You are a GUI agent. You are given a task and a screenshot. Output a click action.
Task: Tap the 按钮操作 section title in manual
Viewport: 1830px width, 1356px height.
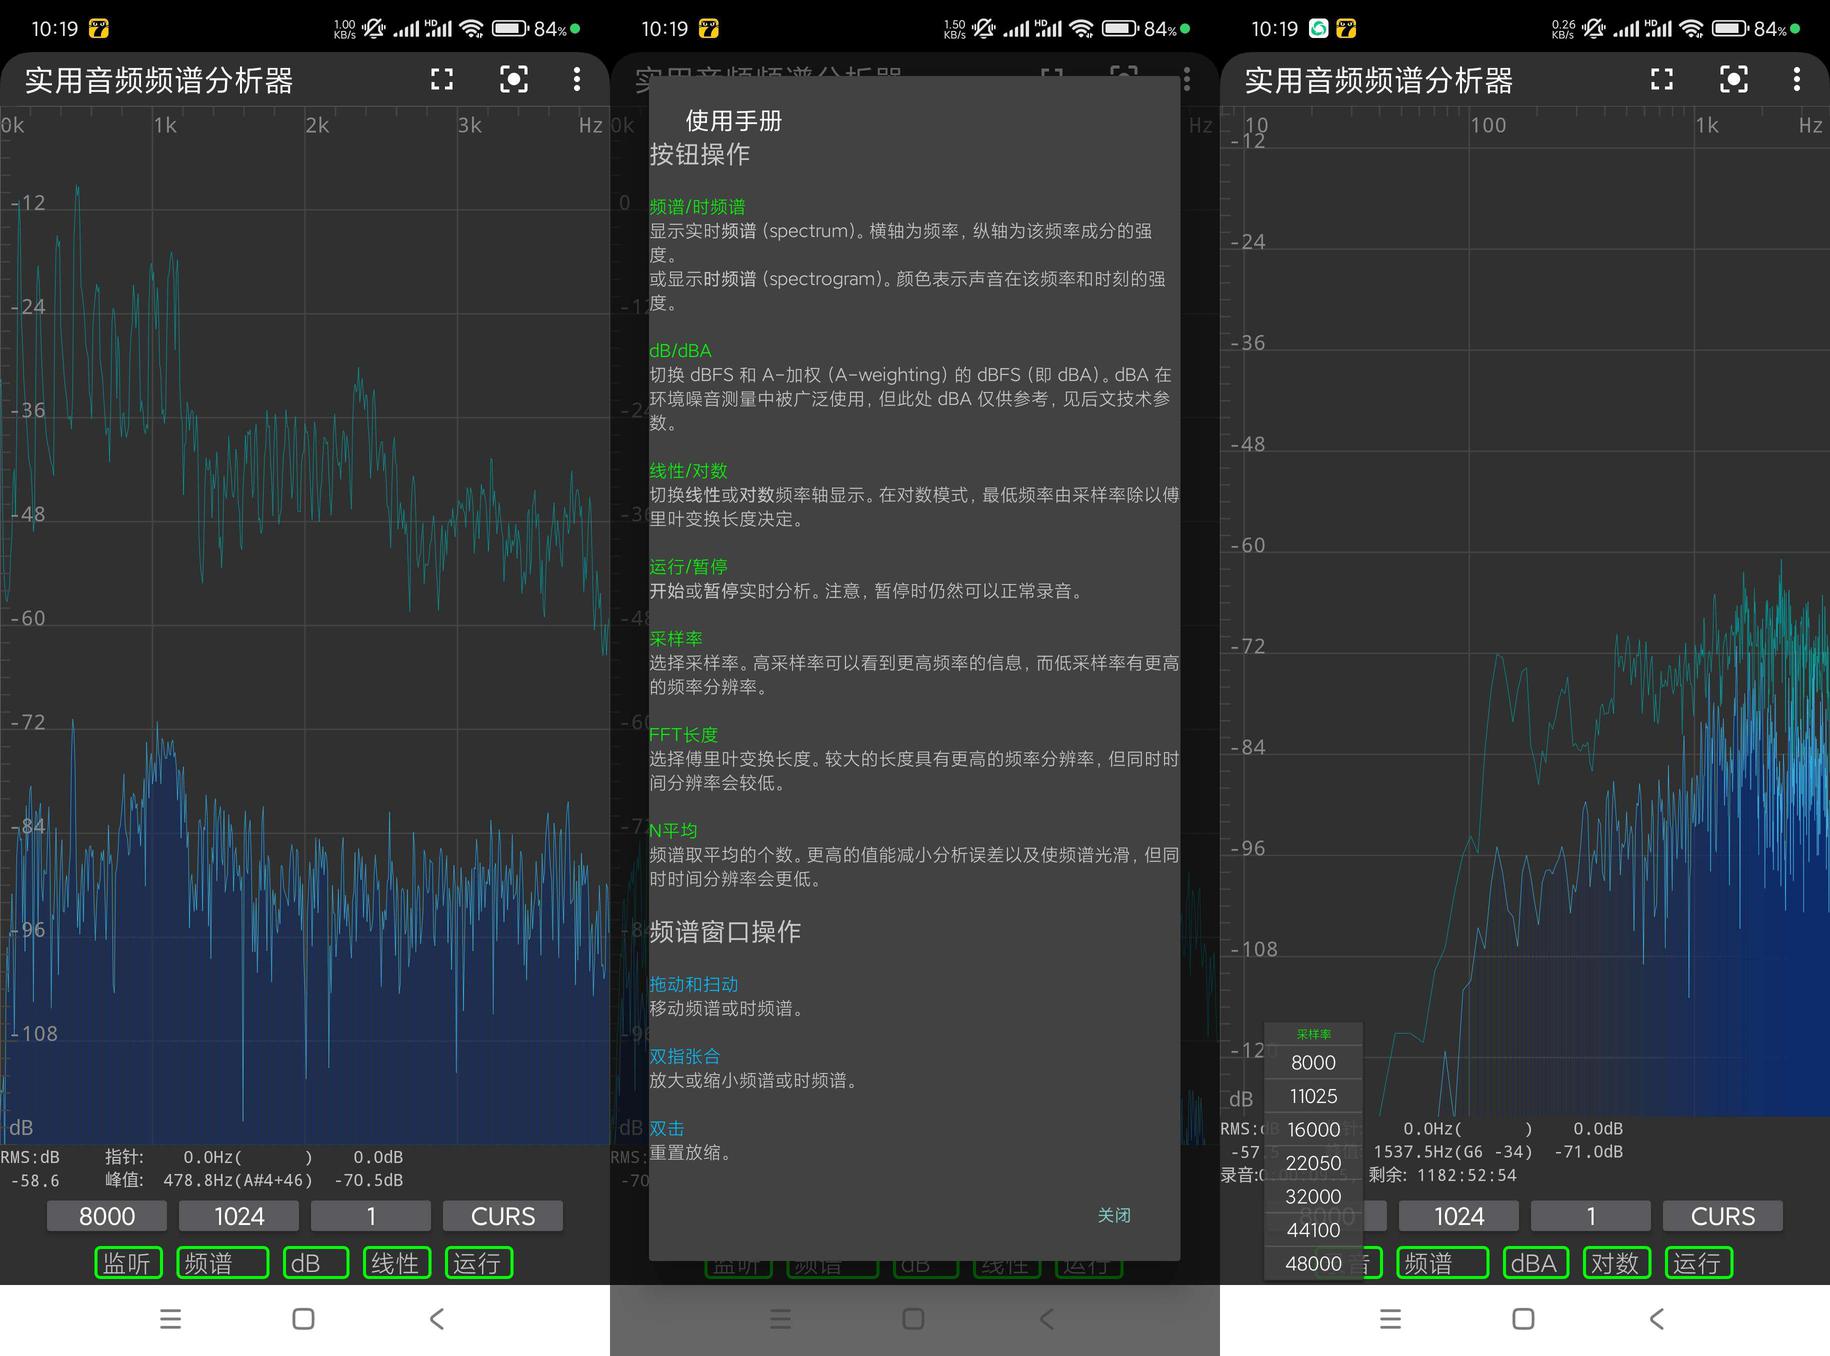tap(699, 155)
